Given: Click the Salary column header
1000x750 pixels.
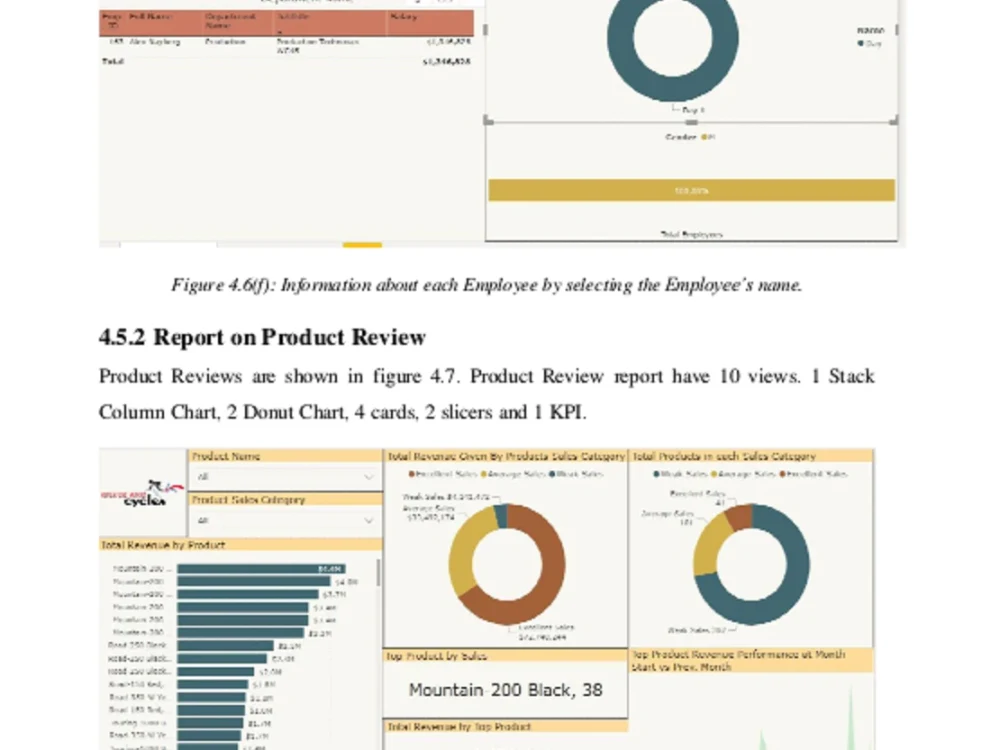Looking at the screenshot, I should [400, 16].
